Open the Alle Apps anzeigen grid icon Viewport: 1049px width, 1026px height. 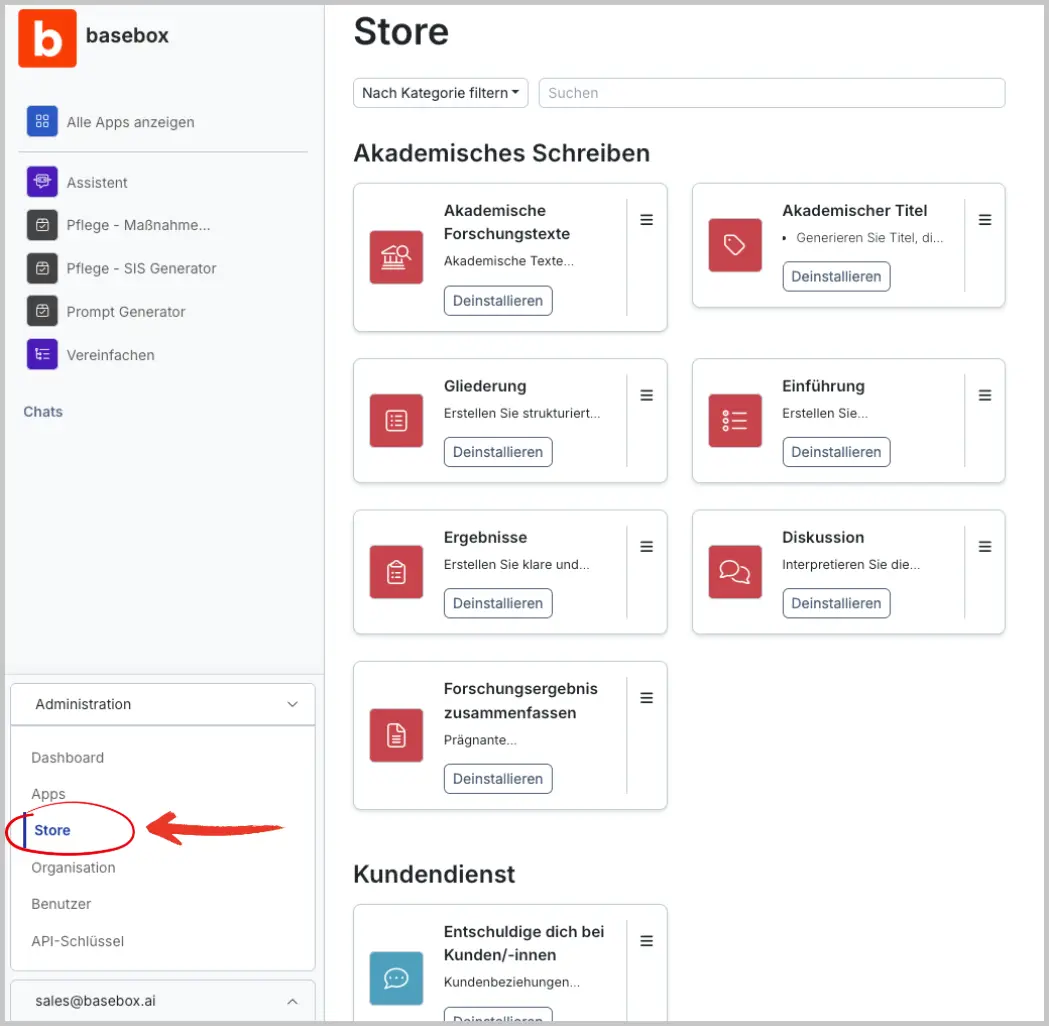pos(42,122)
